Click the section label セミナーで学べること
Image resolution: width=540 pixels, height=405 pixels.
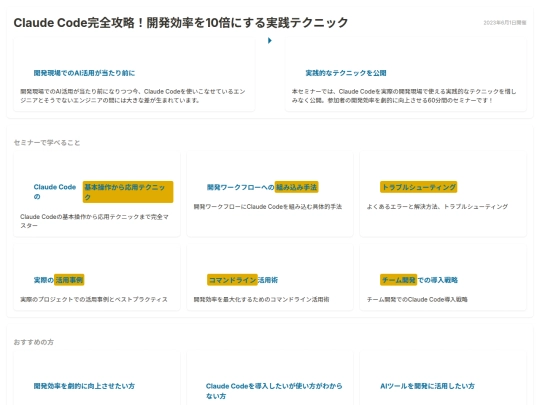pos(47,143)
